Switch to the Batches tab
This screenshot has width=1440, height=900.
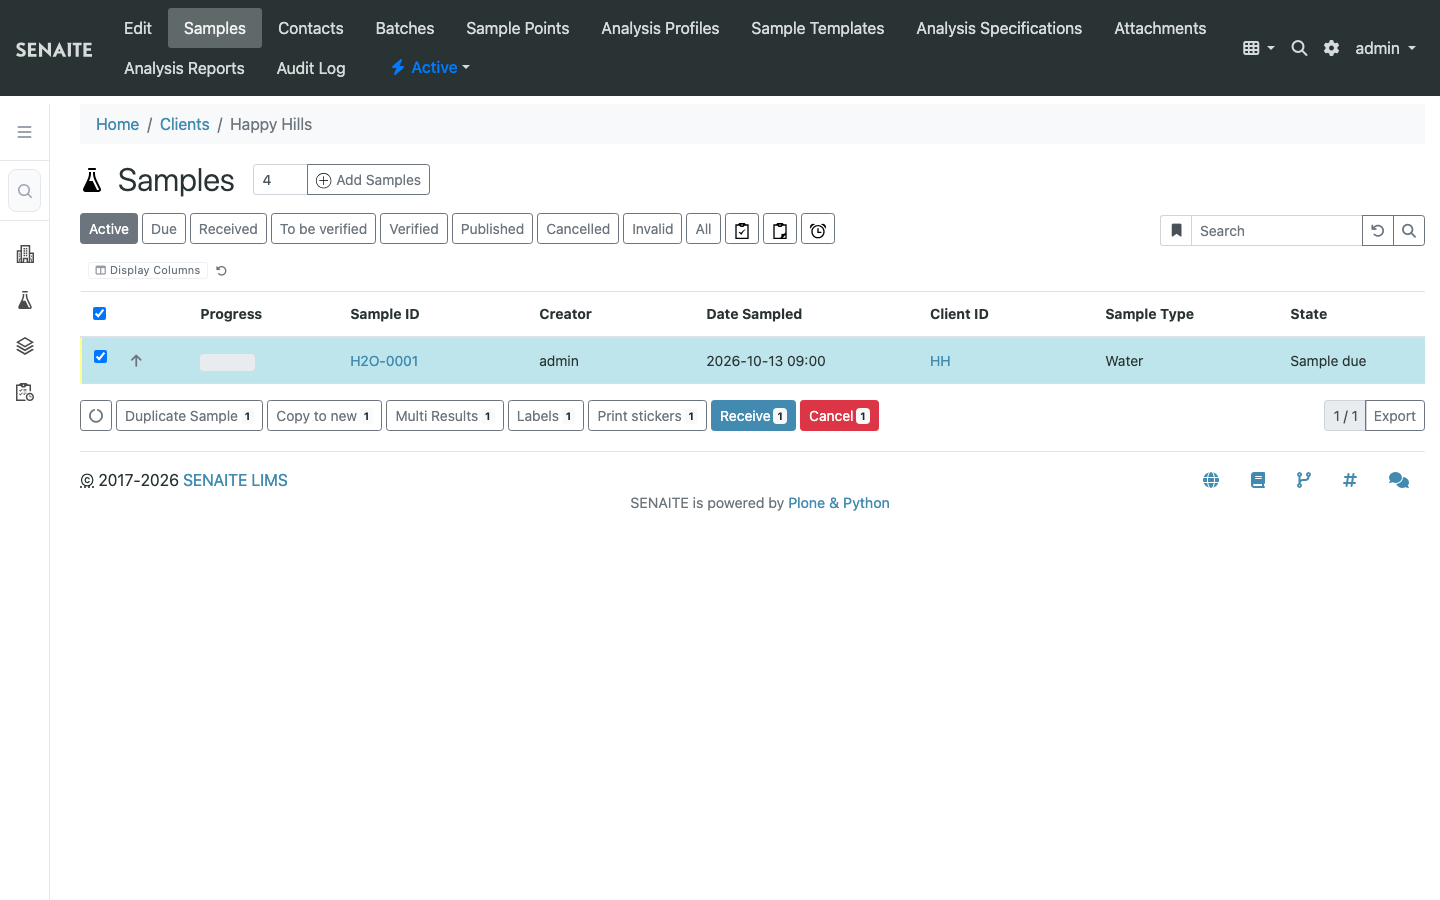(405, 28)
